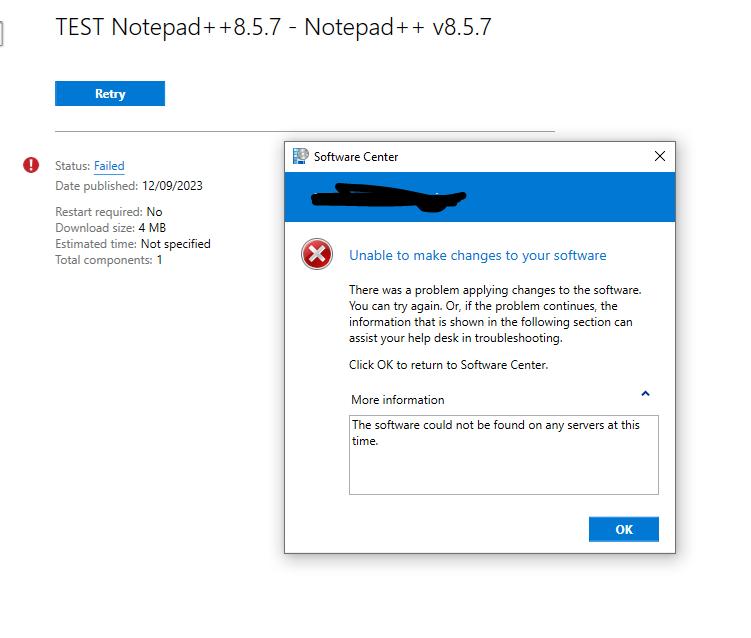
Task: Click the Restart required: No text
Action: pos(109,212)
